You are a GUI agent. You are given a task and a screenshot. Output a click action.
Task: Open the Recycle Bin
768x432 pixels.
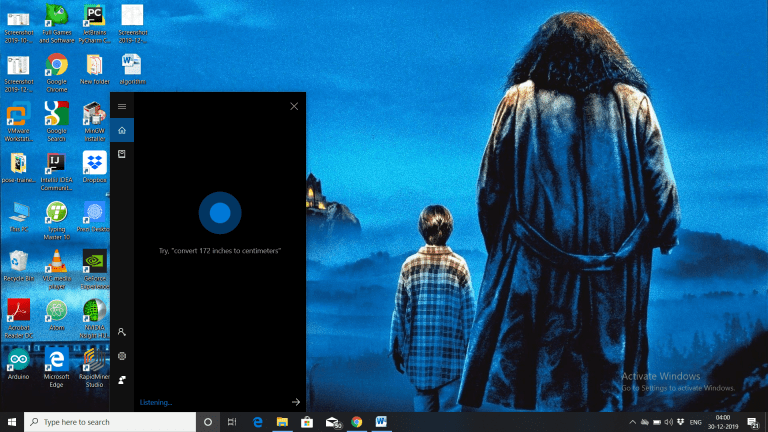[x=19, y=265]
